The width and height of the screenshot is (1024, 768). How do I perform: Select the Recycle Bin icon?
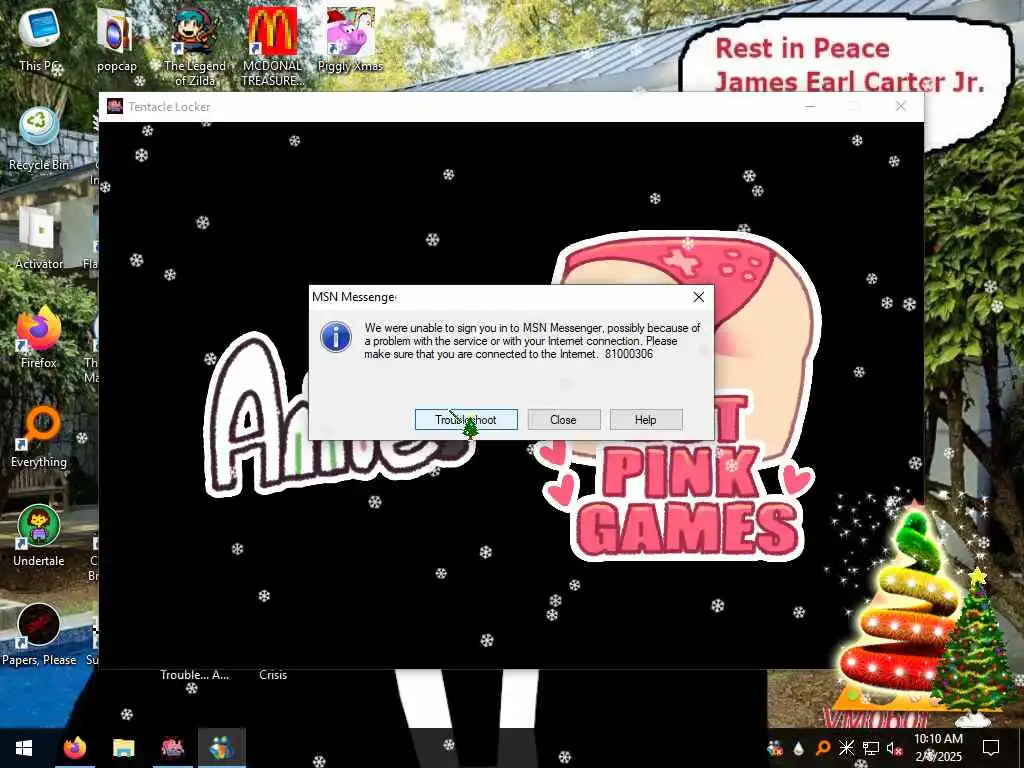tap(39, 139)
